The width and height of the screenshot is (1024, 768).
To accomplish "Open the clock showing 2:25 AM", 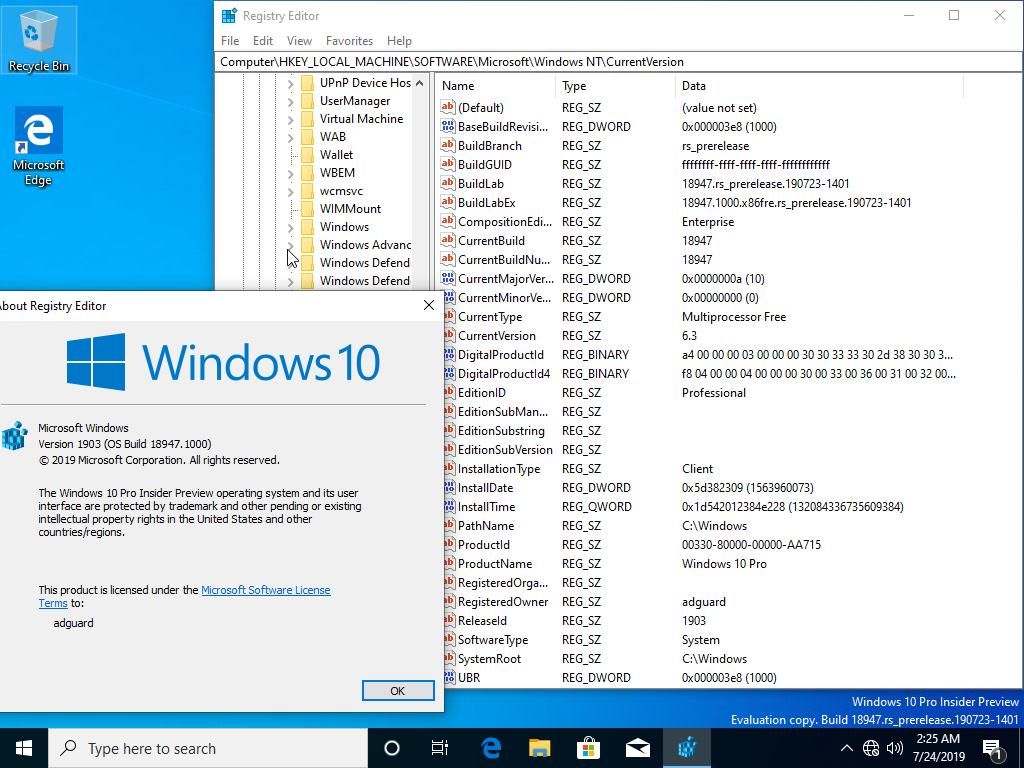I will (940, 748).
